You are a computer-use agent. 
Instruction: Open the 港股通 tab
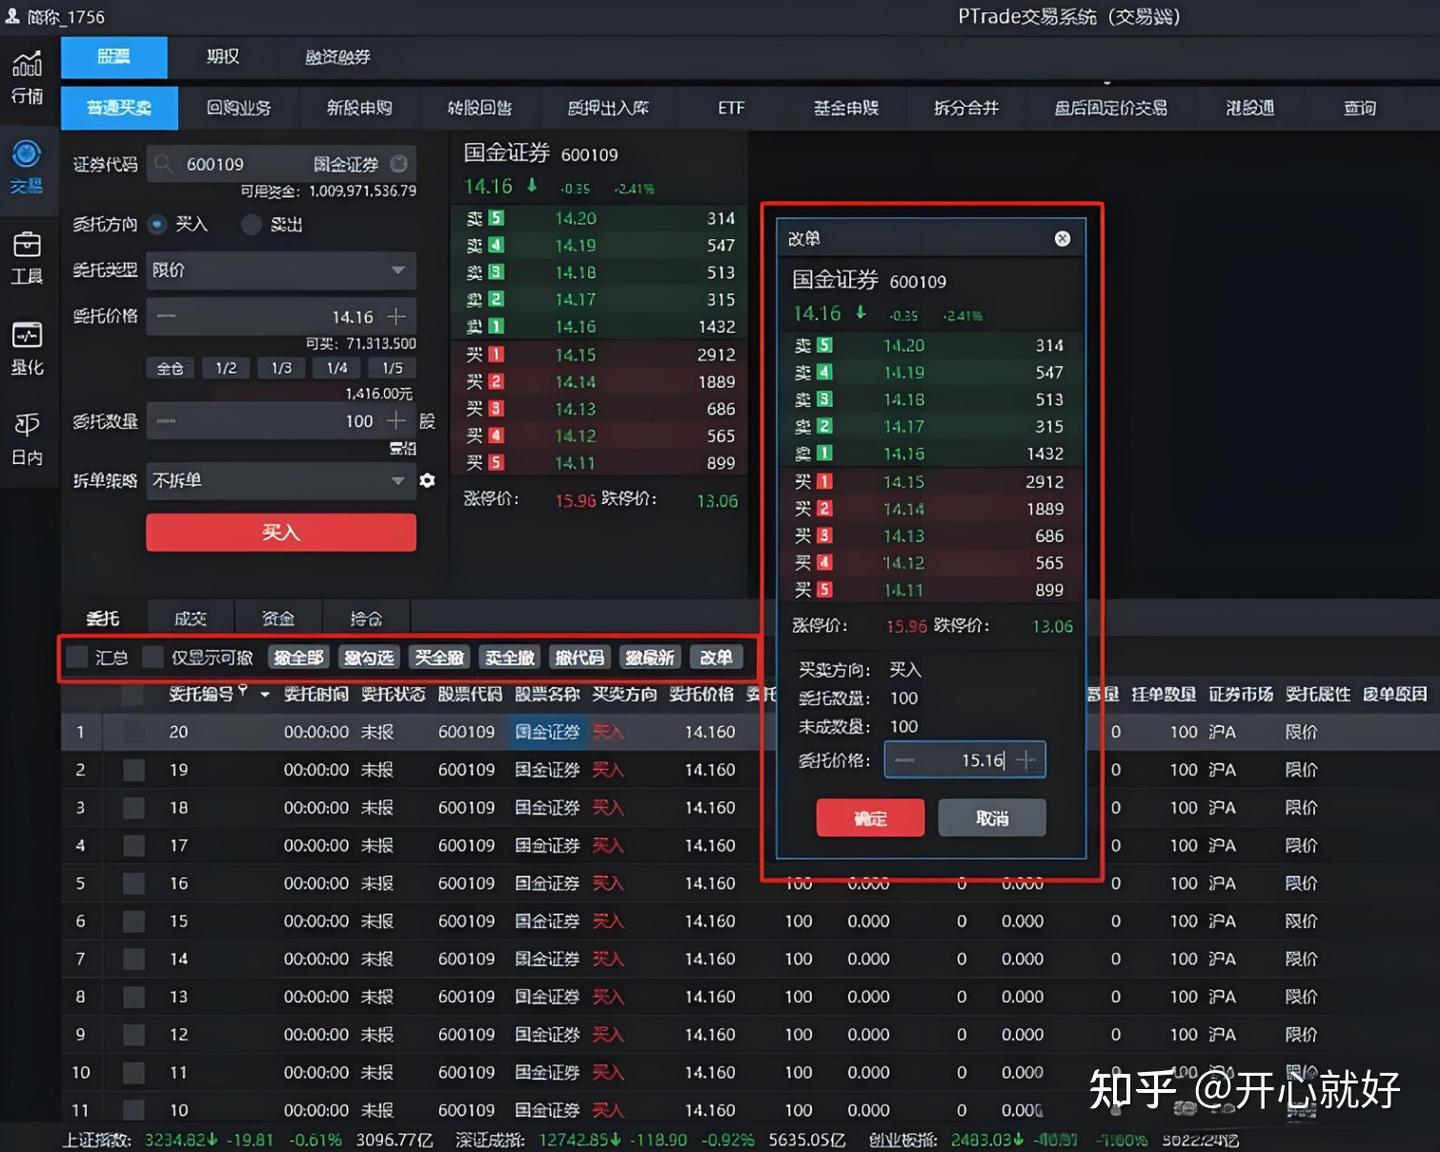1248,108
